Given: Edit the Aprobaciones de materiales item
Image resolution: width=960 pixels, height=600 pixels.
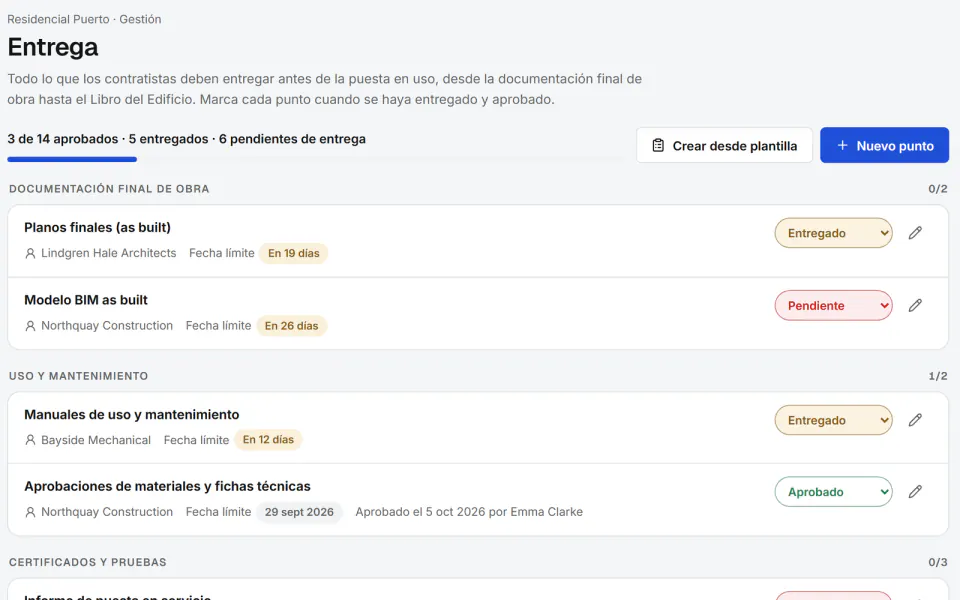Looking at the screenshot, I should pos(915,492).
